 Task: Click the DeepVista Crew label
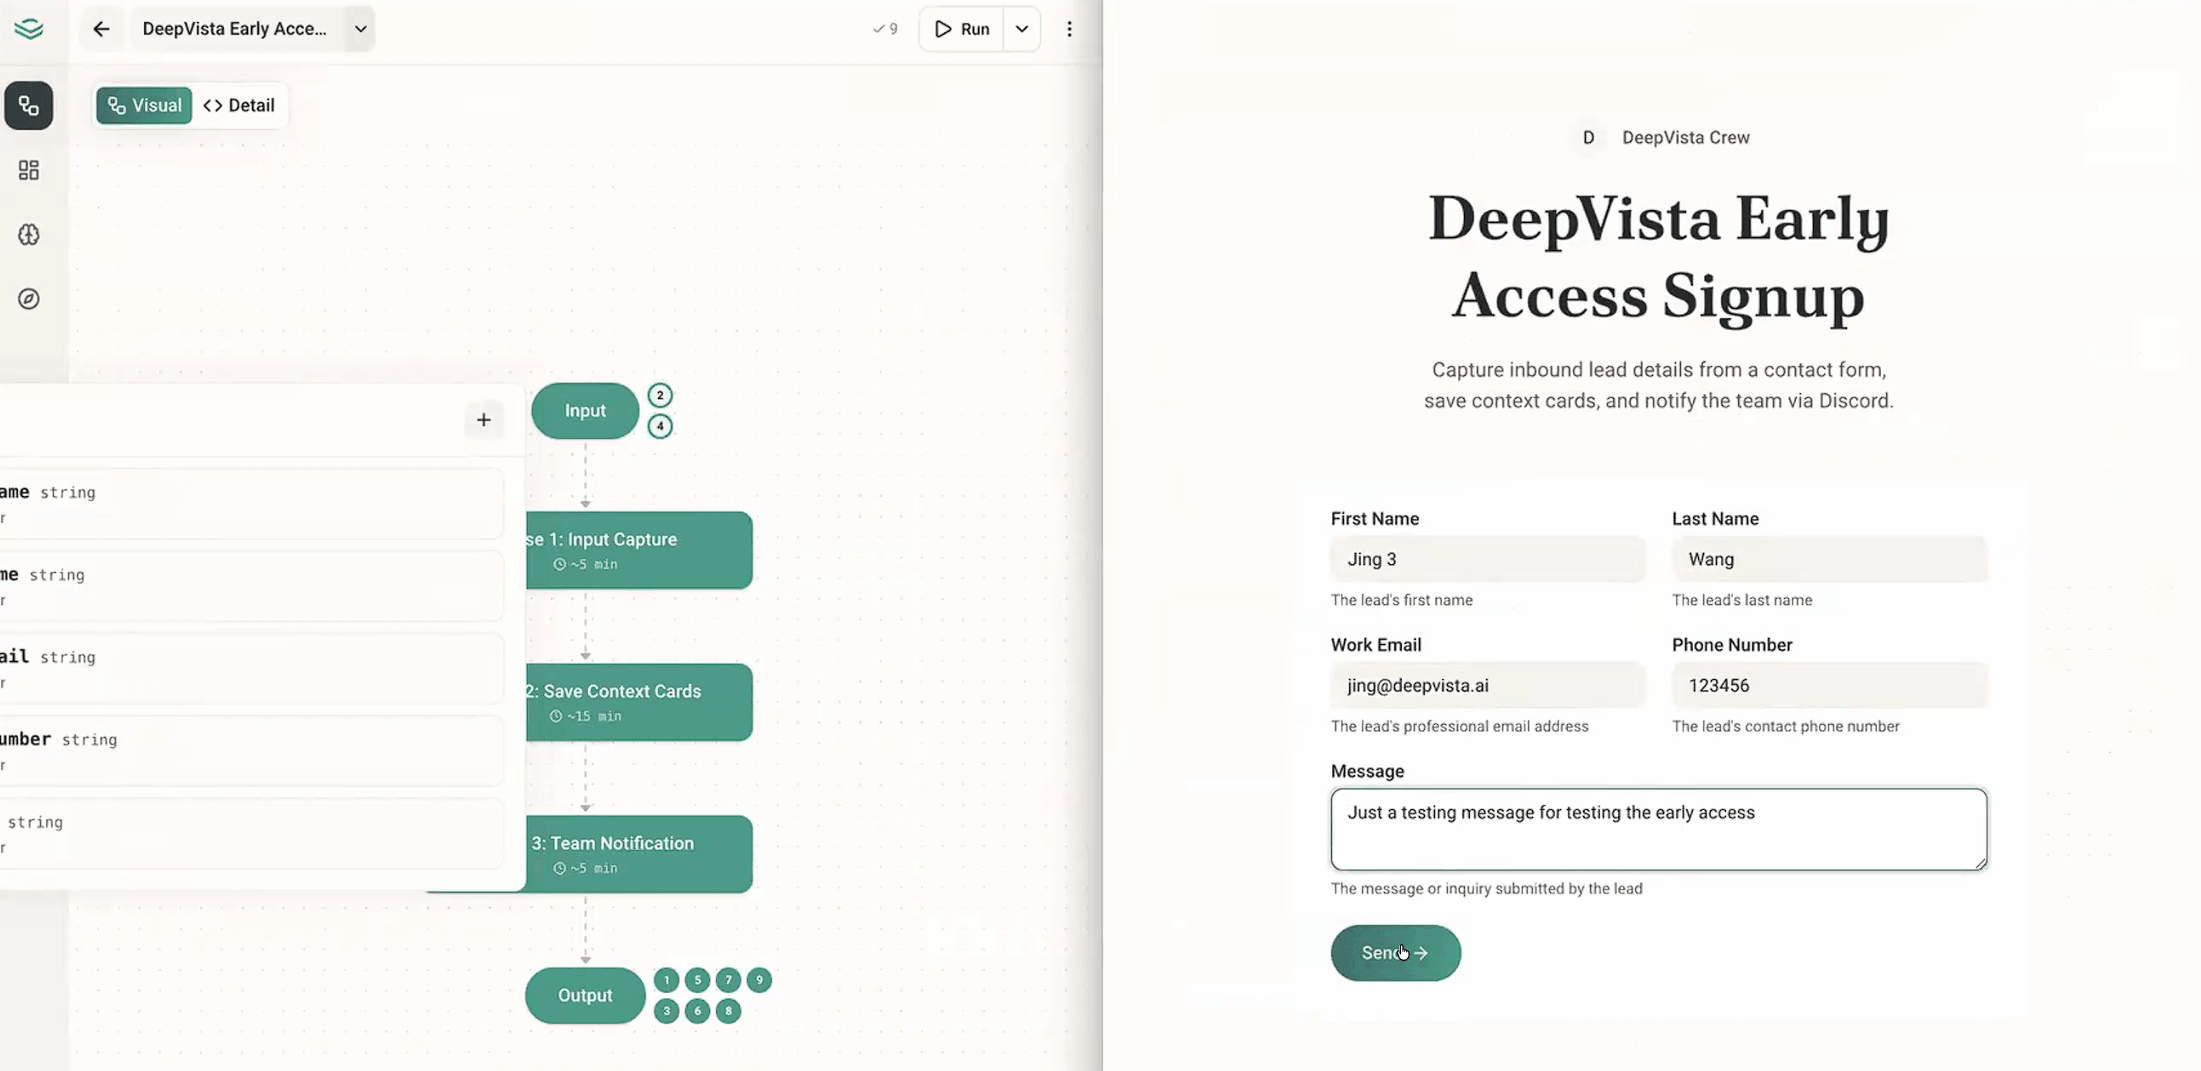click(x=1686, y=138)
